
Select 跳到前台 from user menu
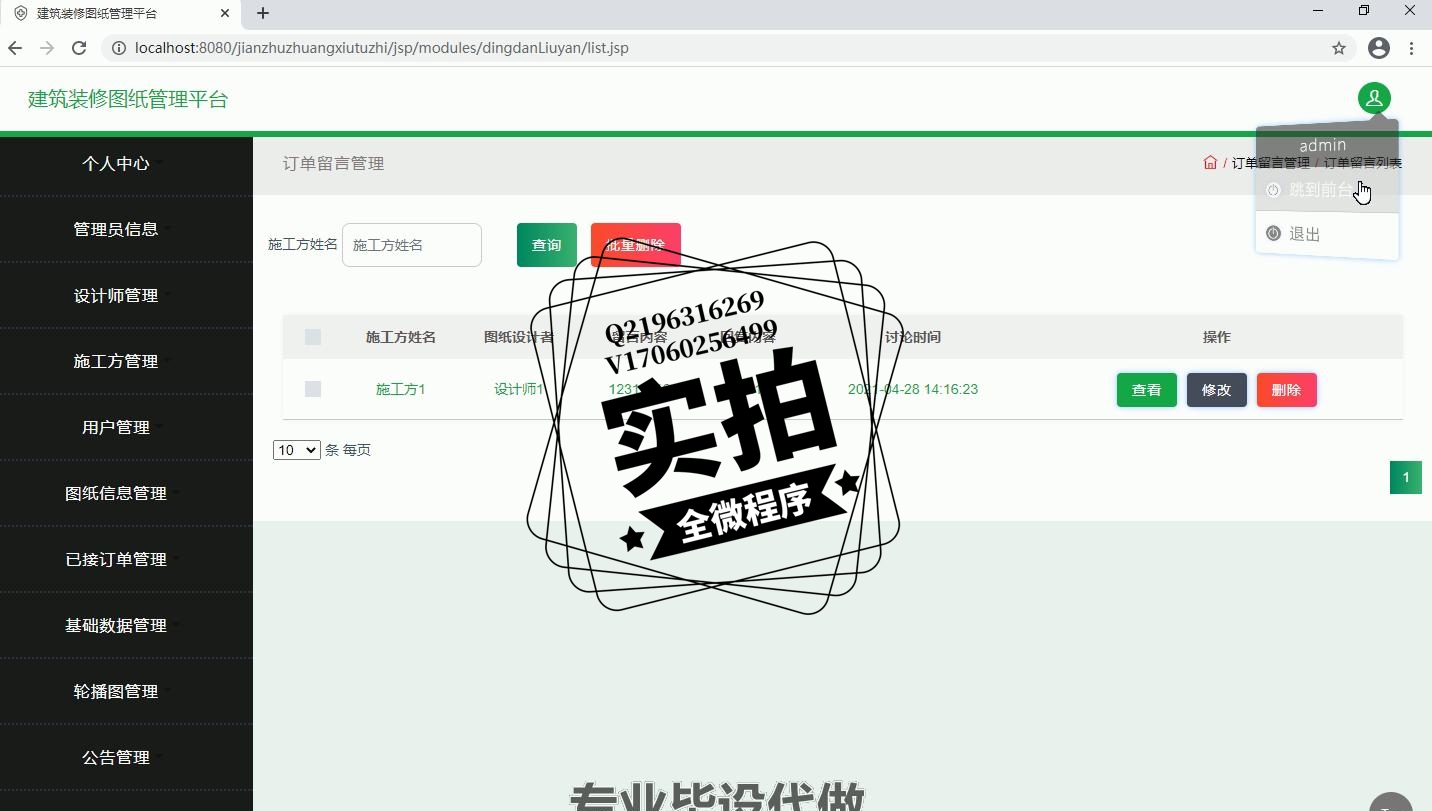(x=1327, y=189)
